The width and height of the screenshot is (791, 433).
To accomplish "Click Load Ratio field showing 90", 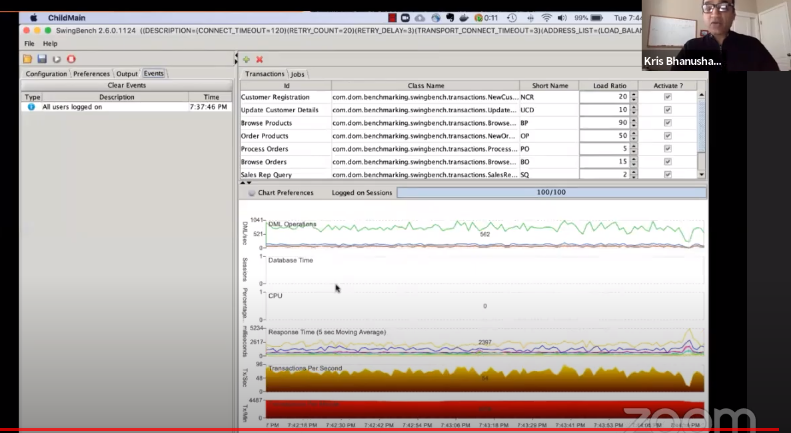I will coord(604,123).
